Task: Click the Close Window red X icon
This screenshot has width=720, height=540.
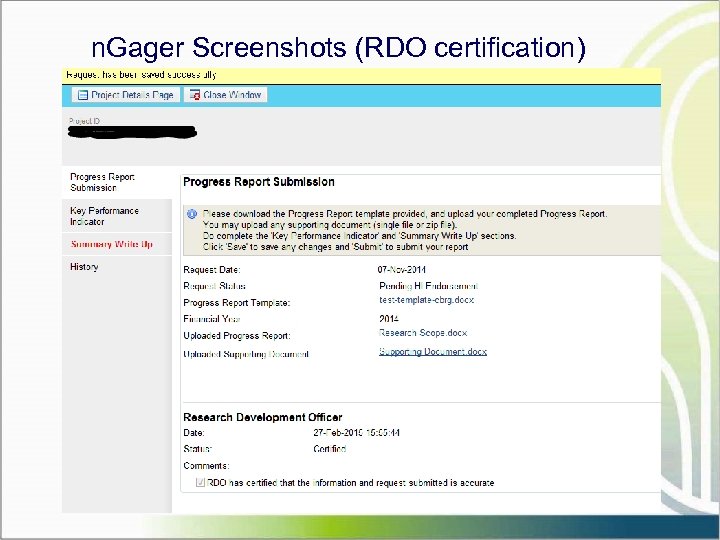Action: click(x=195, y=95)
